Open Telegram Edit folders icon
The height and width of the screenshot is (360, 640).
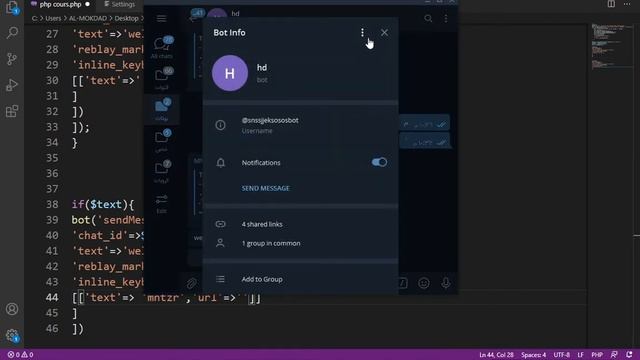[162, 204]
